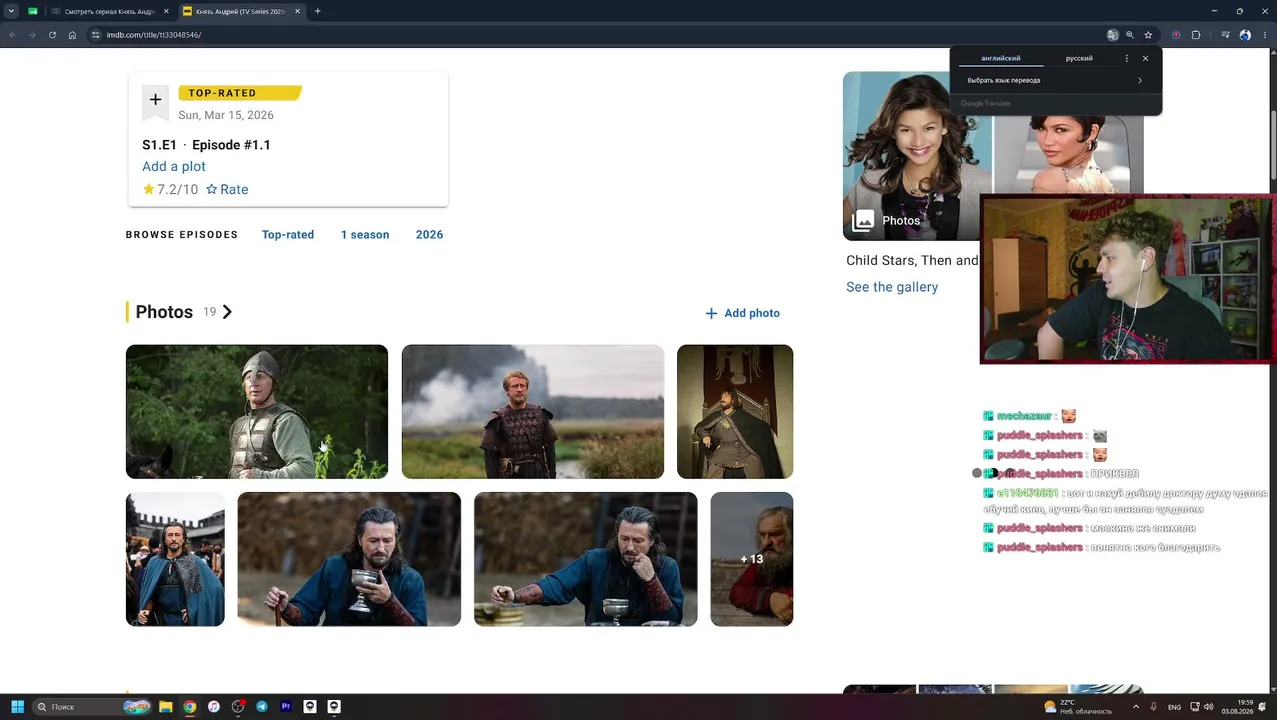This screenshot has width=1277, height=720.
Task: Open the Windows Start menu
Action: 17,706
